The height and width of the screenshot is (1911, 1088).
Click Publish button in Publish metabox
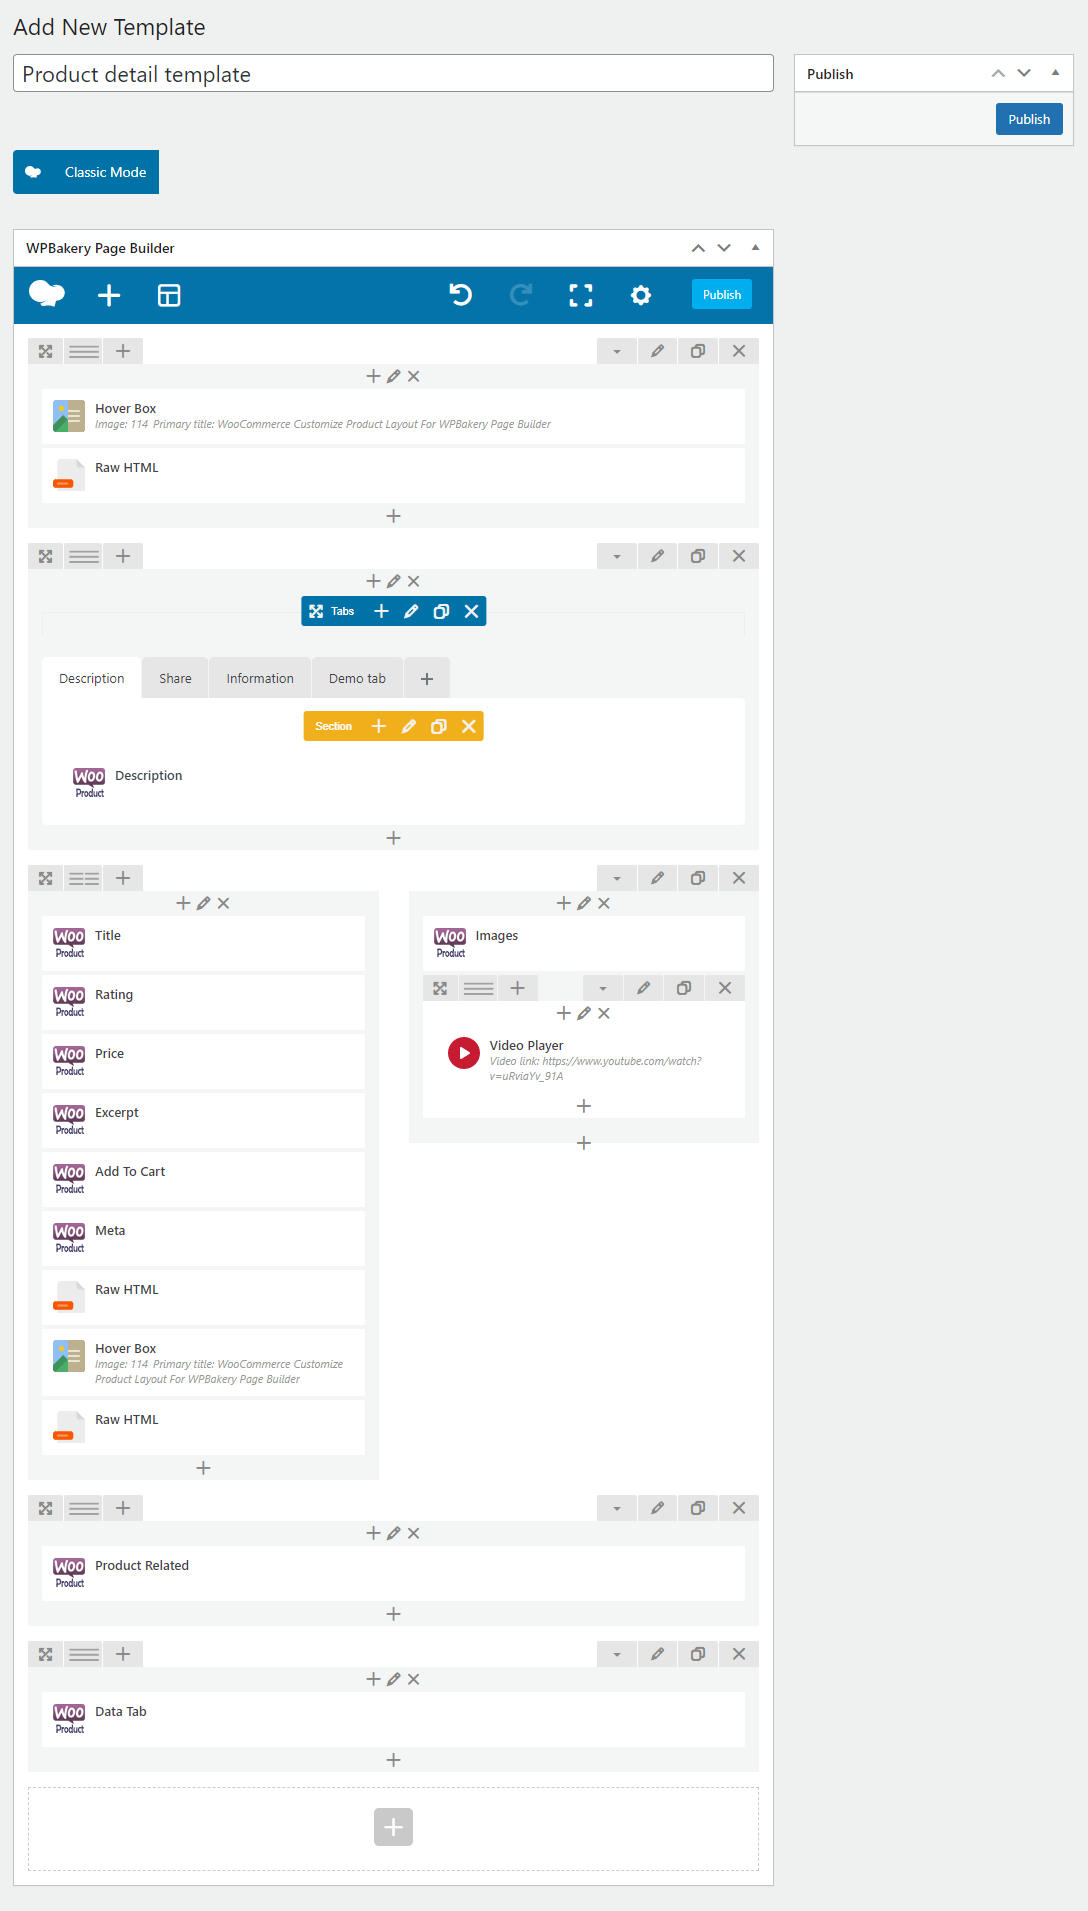[1029, 119]
